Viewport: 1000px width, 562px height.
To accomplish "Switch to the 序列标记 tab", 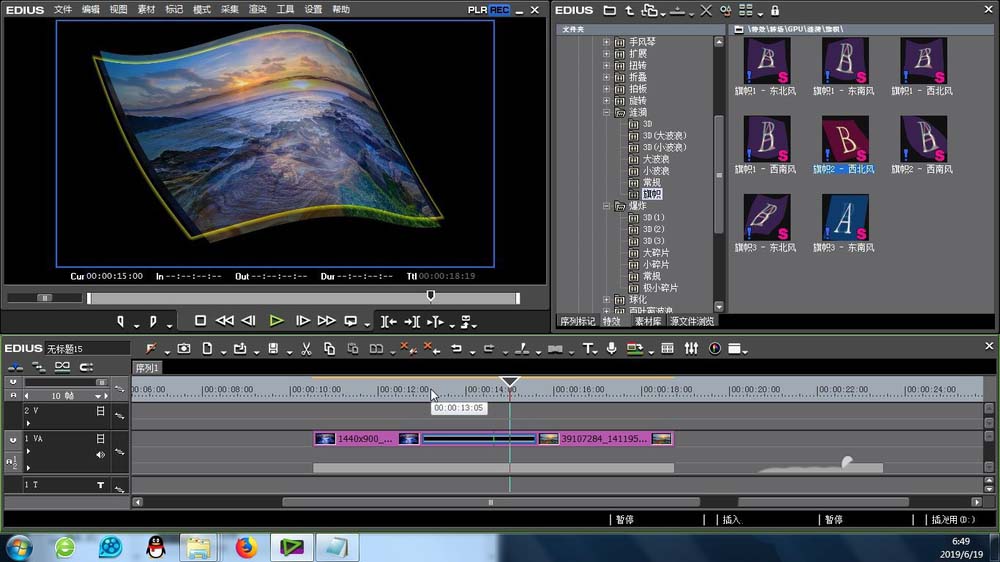I will pyautogui.click(x=577, y=322).
